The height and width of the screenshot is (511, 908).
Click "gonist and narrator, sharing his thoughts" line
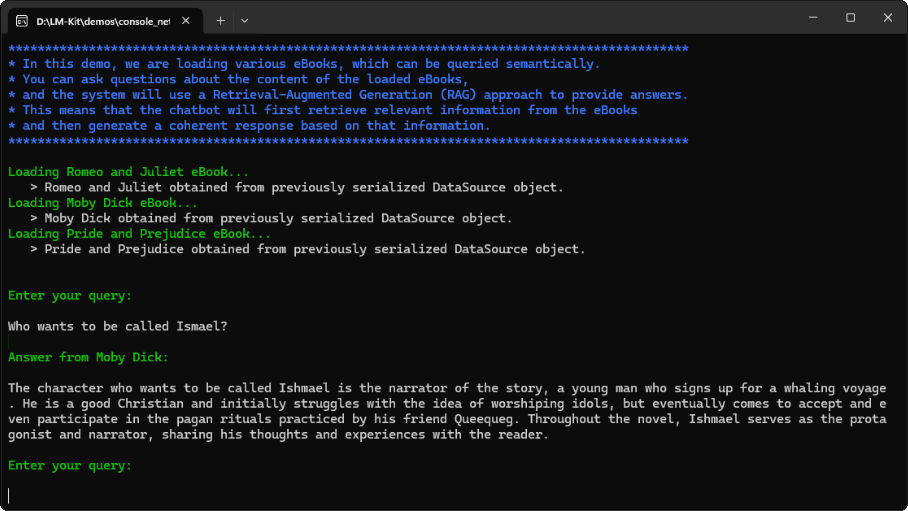[x=278, y=435]
